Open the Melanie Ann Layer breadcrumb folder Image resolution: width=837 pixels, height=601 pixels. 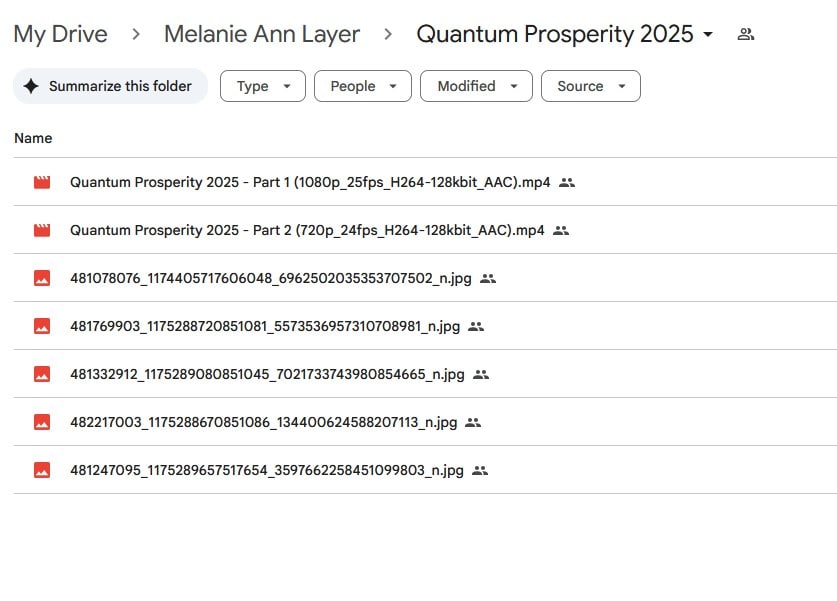261,33
